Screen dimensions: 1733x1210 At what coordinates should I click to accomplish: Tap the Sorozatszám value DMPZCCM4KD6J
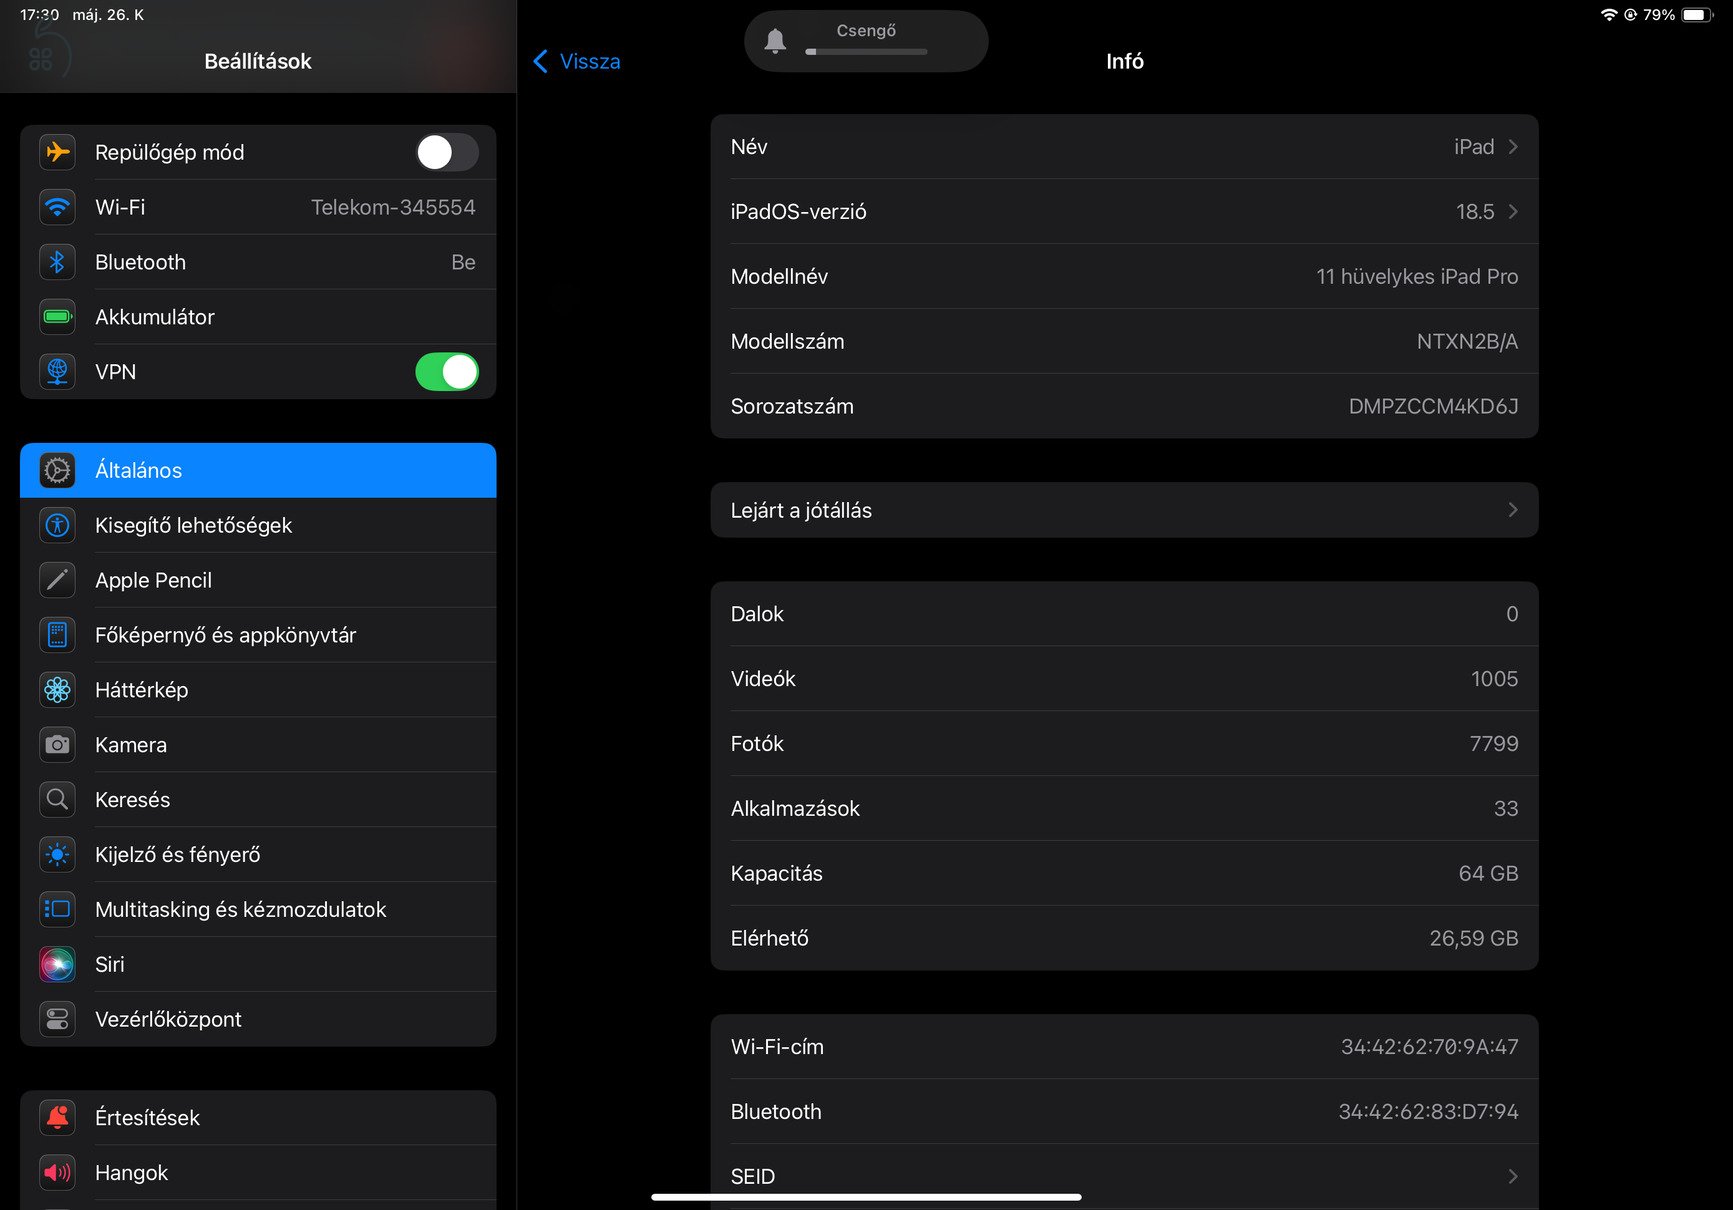[1433, 407]
